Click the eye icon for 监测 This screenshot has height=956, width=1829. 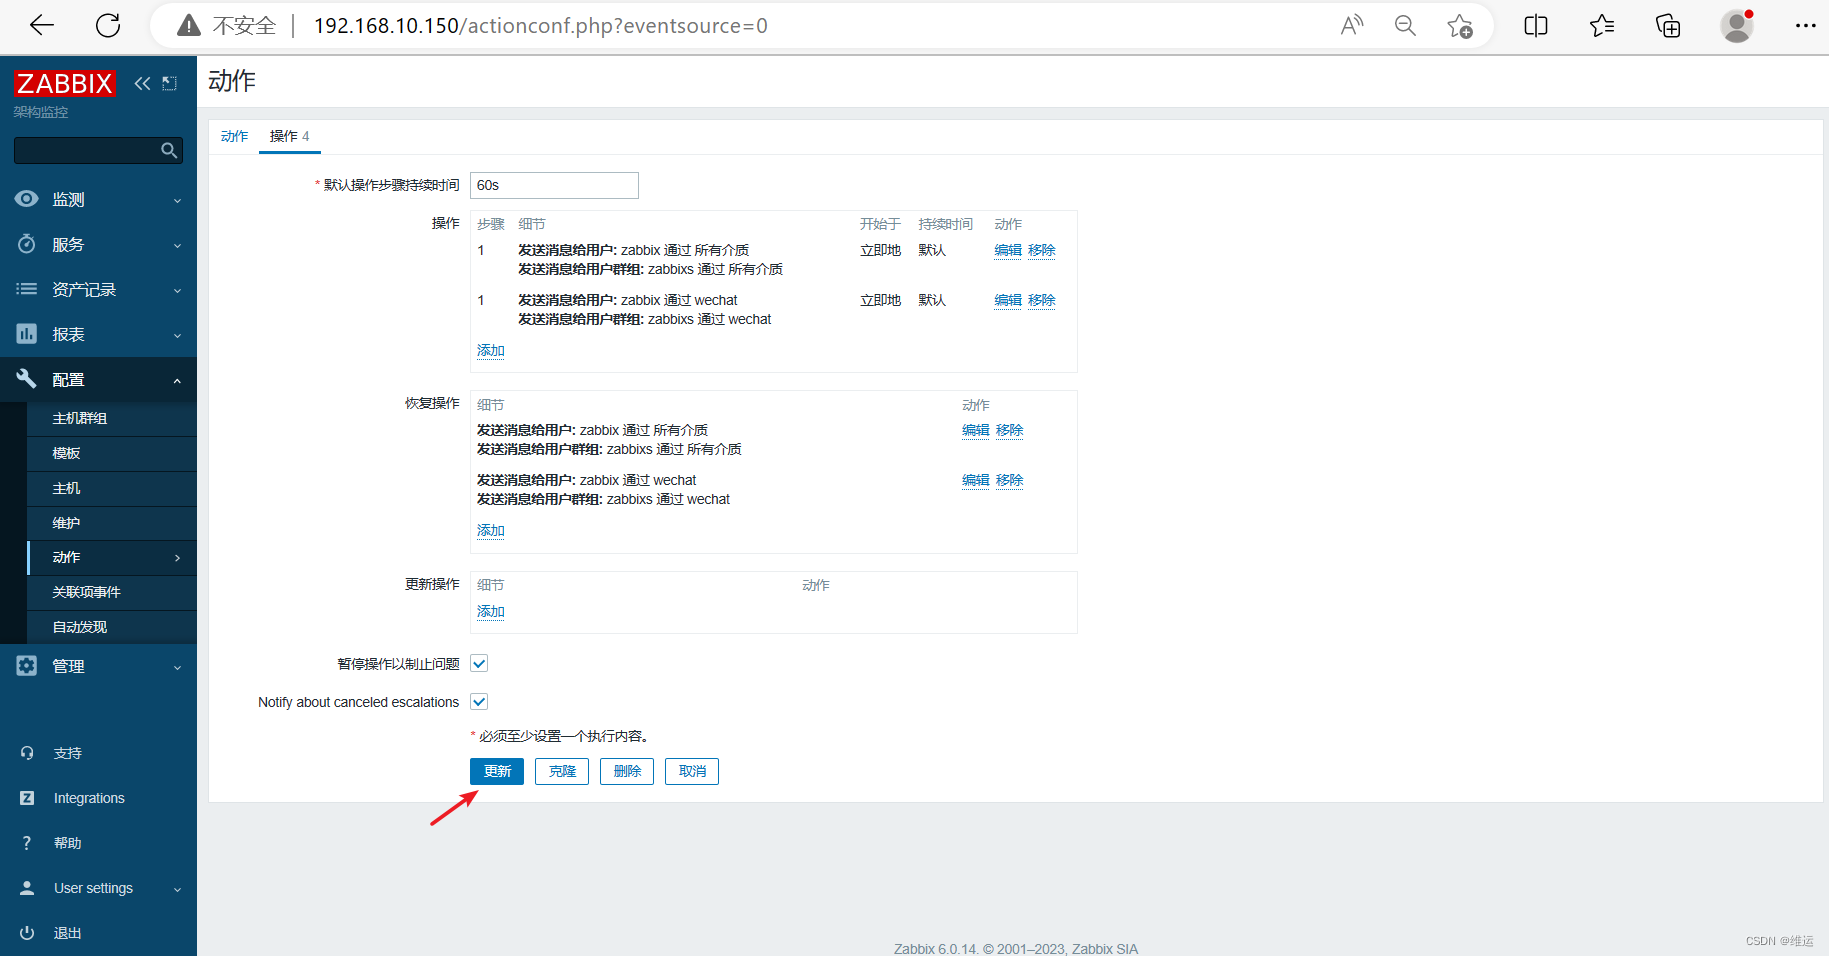(27, 199)
